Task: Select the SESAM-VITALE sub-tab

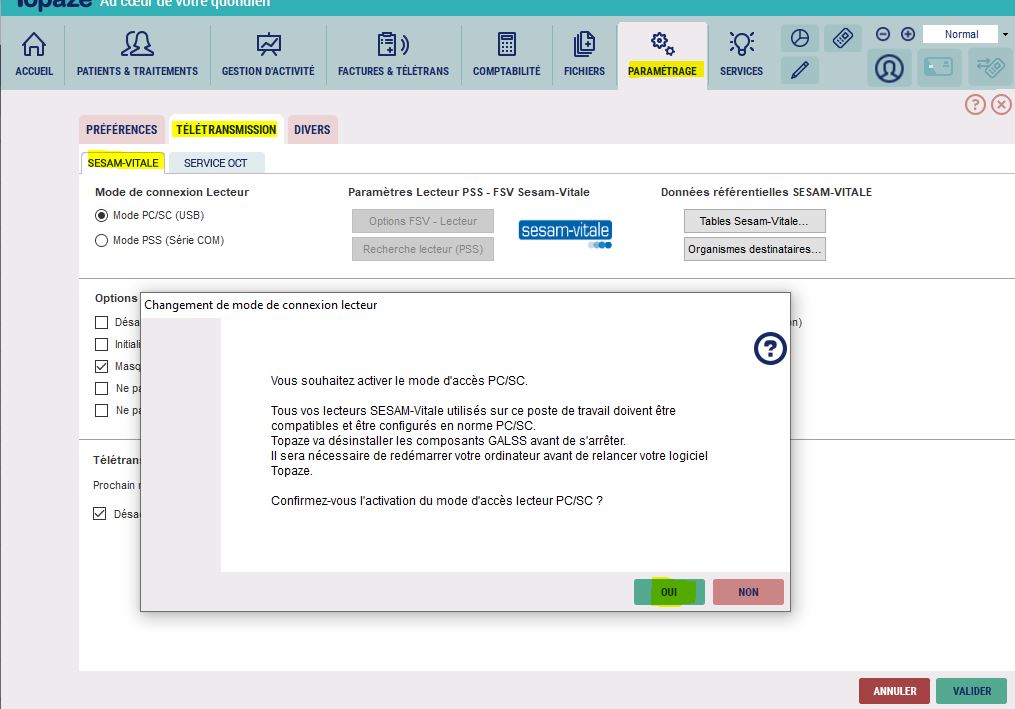Action: pyautogui.click(x=123, y=163)
